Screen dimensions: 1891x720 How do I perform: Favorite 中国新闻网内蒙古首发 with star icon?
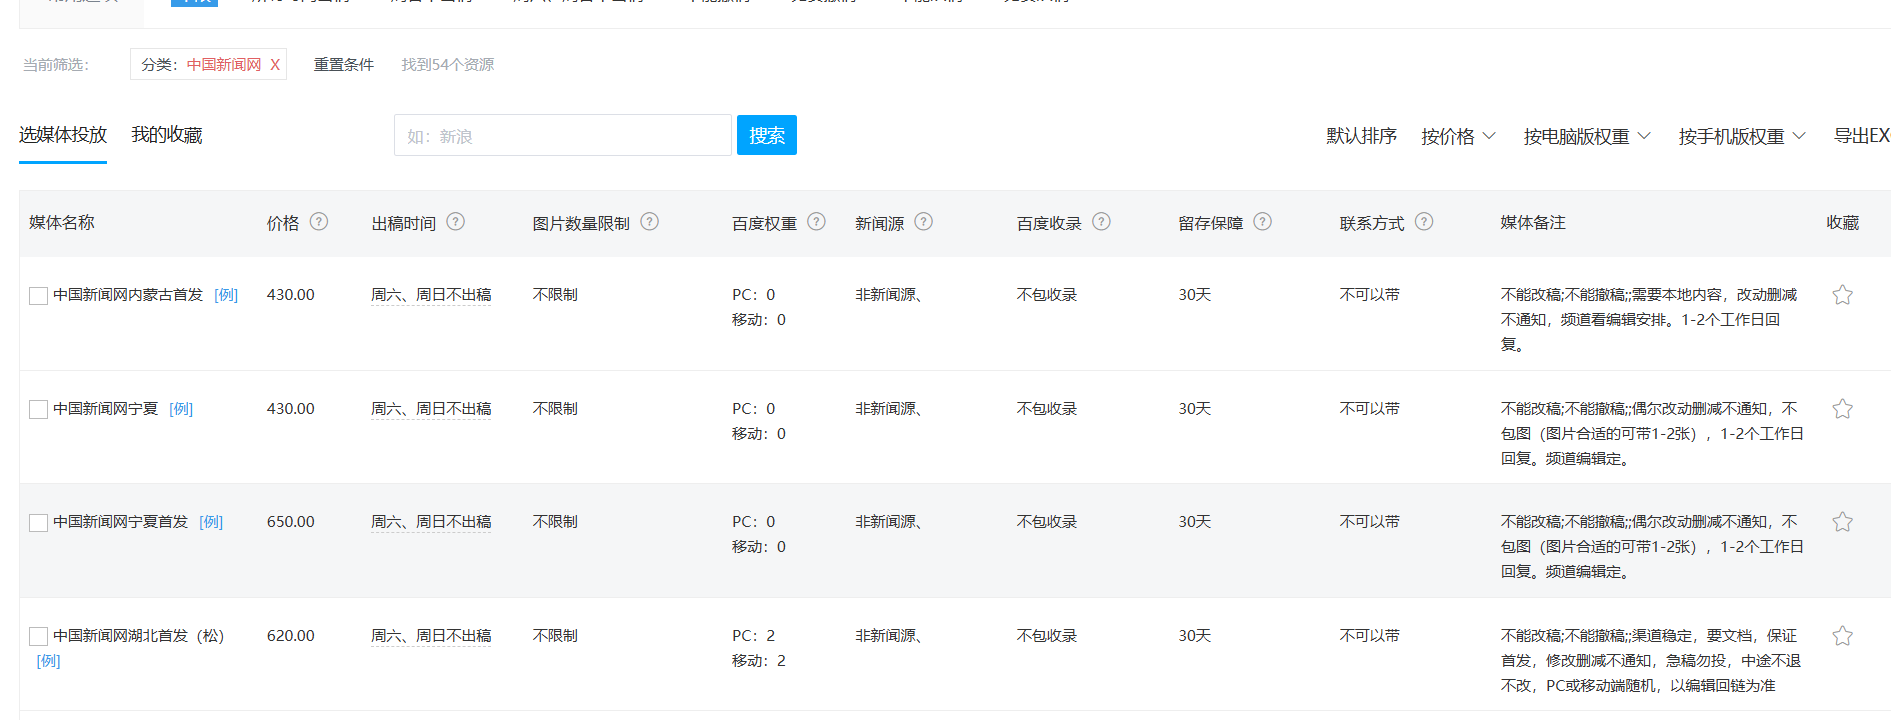click(1843, 295)
